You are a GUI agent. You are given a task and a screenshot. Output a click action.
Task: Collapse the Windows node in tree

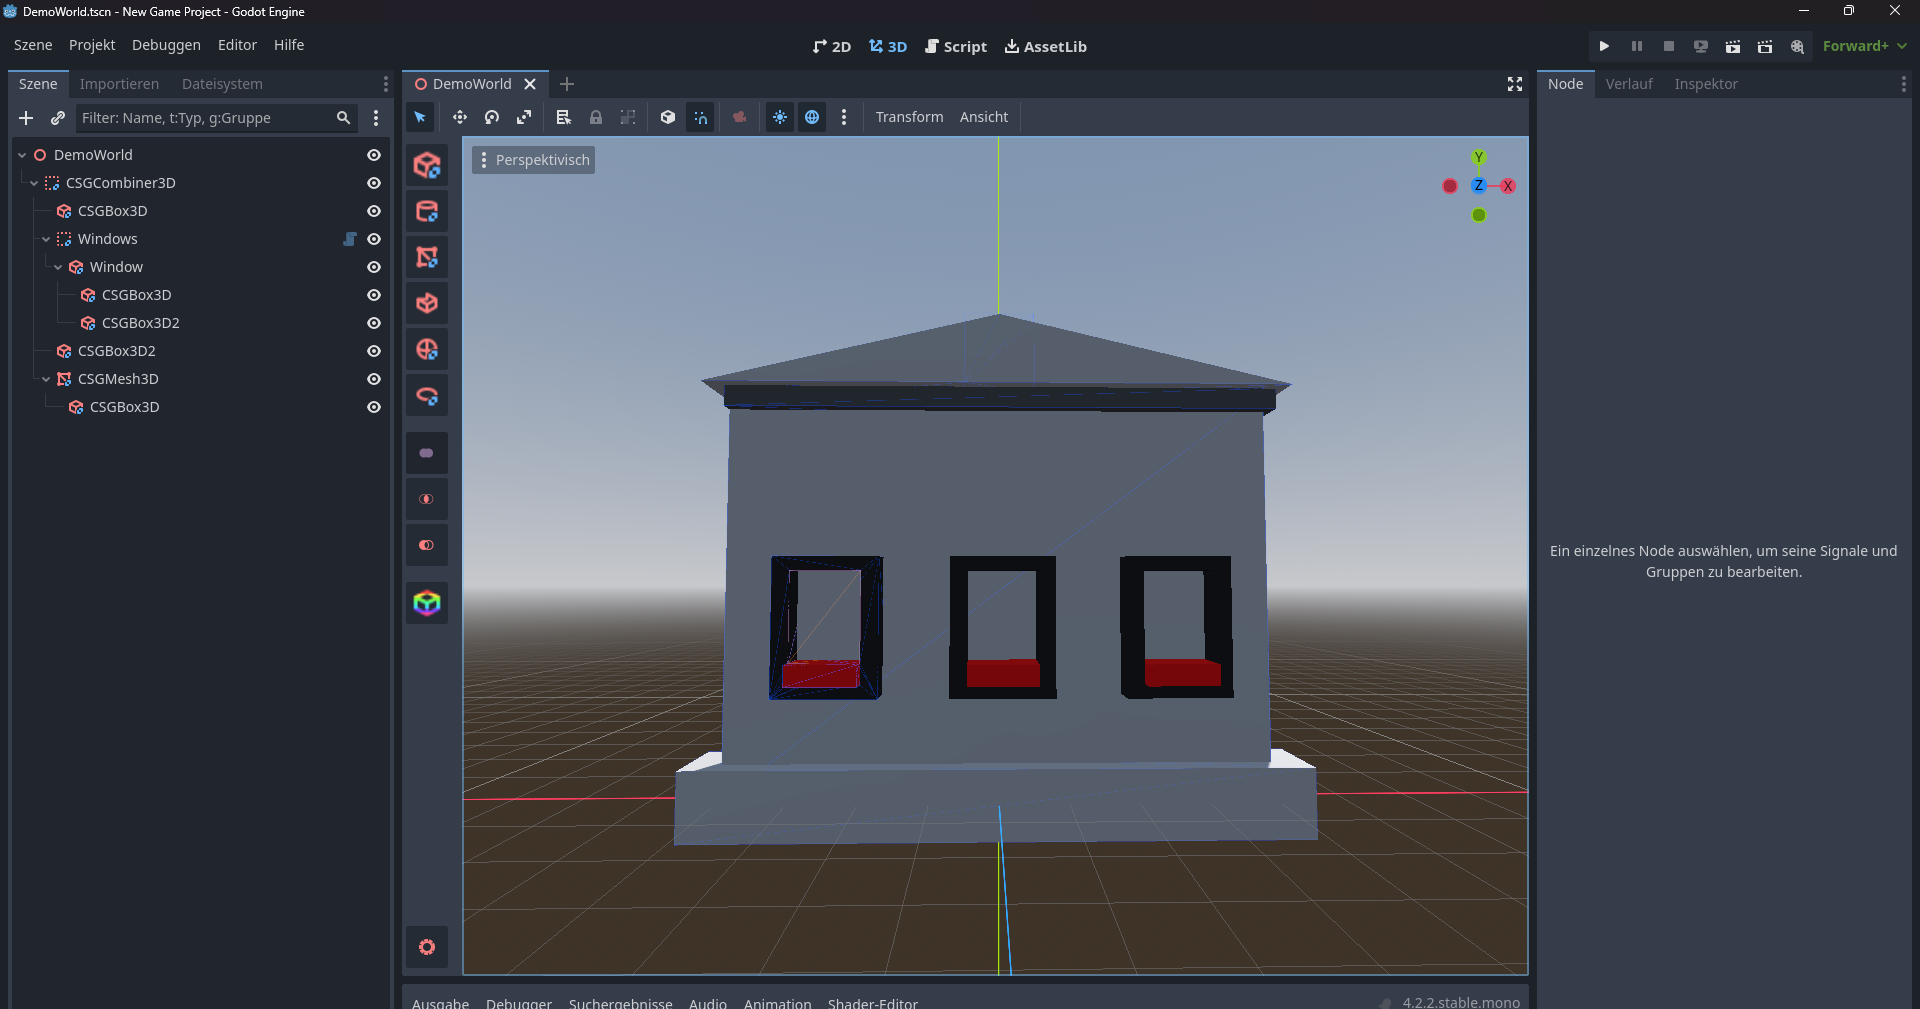pos(46,239)
